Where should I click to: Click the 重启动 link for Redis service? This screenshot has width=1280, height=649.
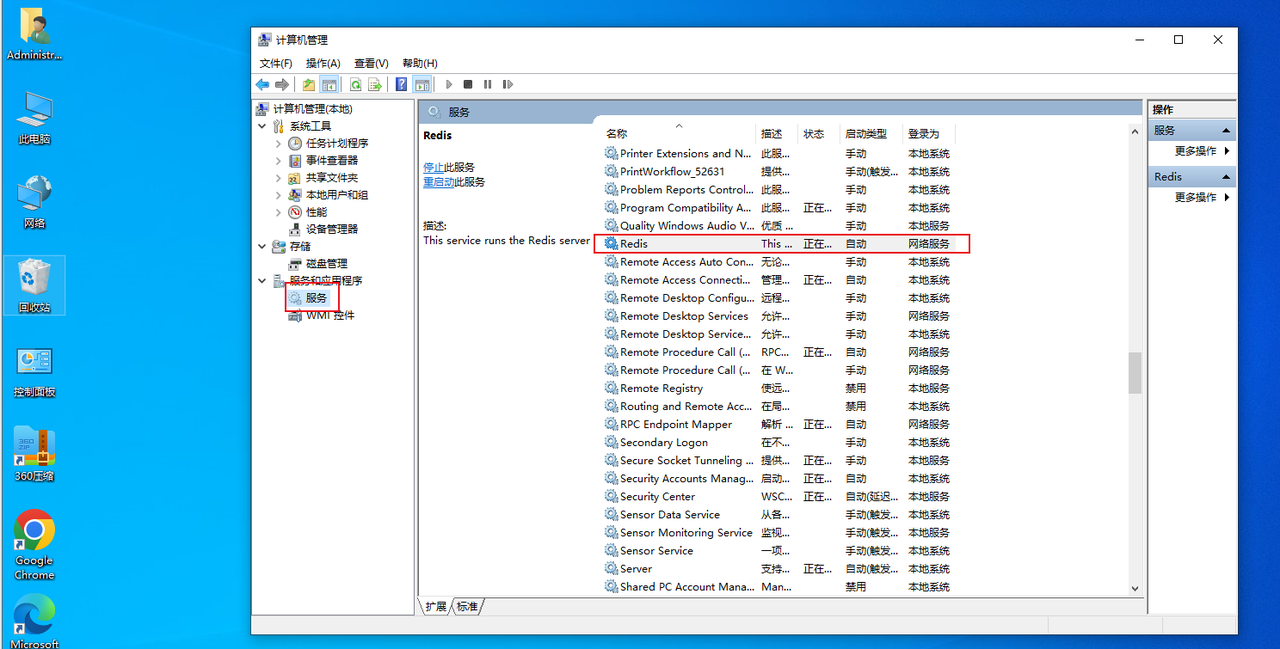click(x=438, y=182)
